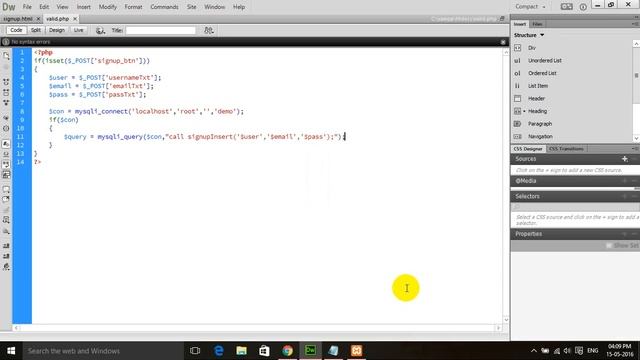Click the open documents icon in code toolbar
The height and width of the screenshot is (360, 640).
tap(6, 56)
